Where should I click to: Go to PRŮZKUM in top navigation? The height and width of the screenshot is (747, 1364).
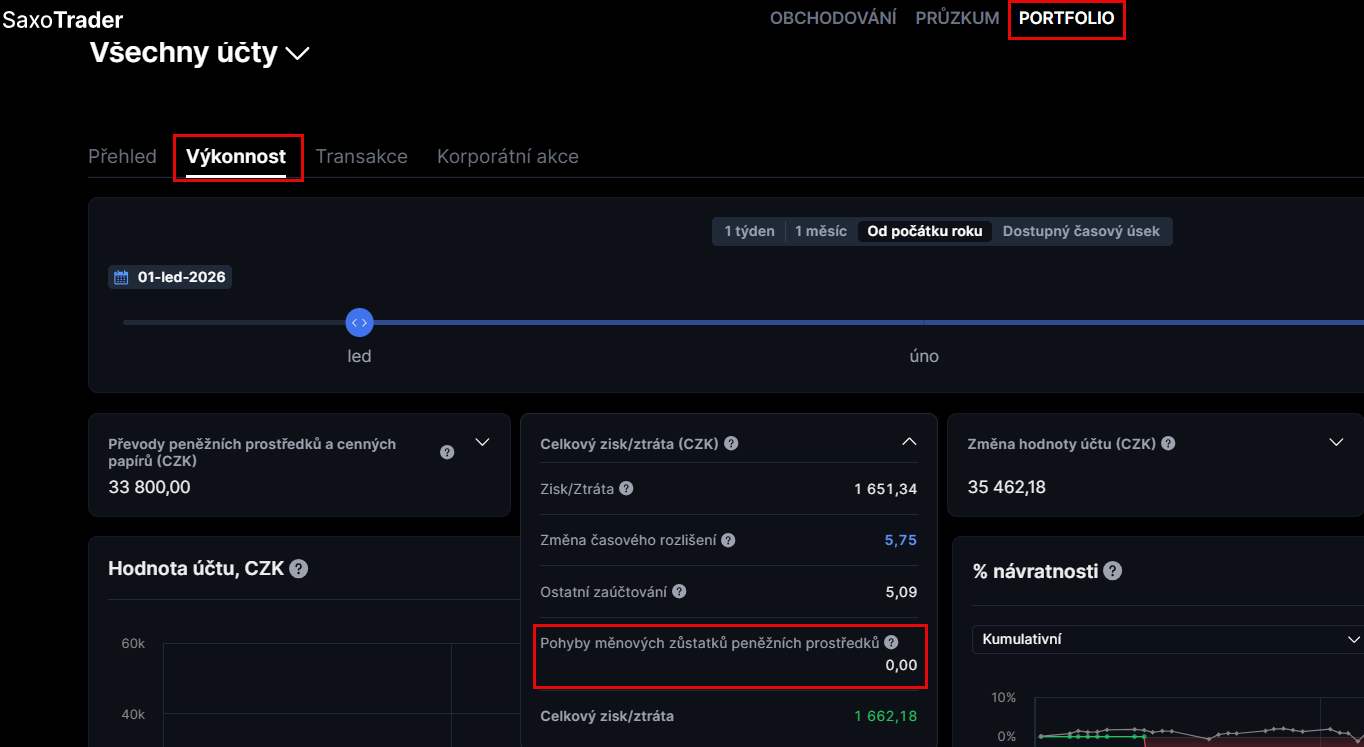[957, 18]
